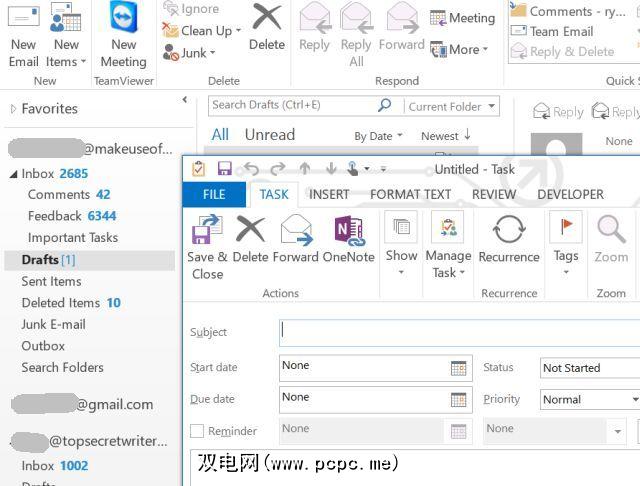Image resolution: width=640 pixels, height=486 pixels.
Task: Select the Drafts [1] folder
Action: pyautogui.click(x=89, y=260)
